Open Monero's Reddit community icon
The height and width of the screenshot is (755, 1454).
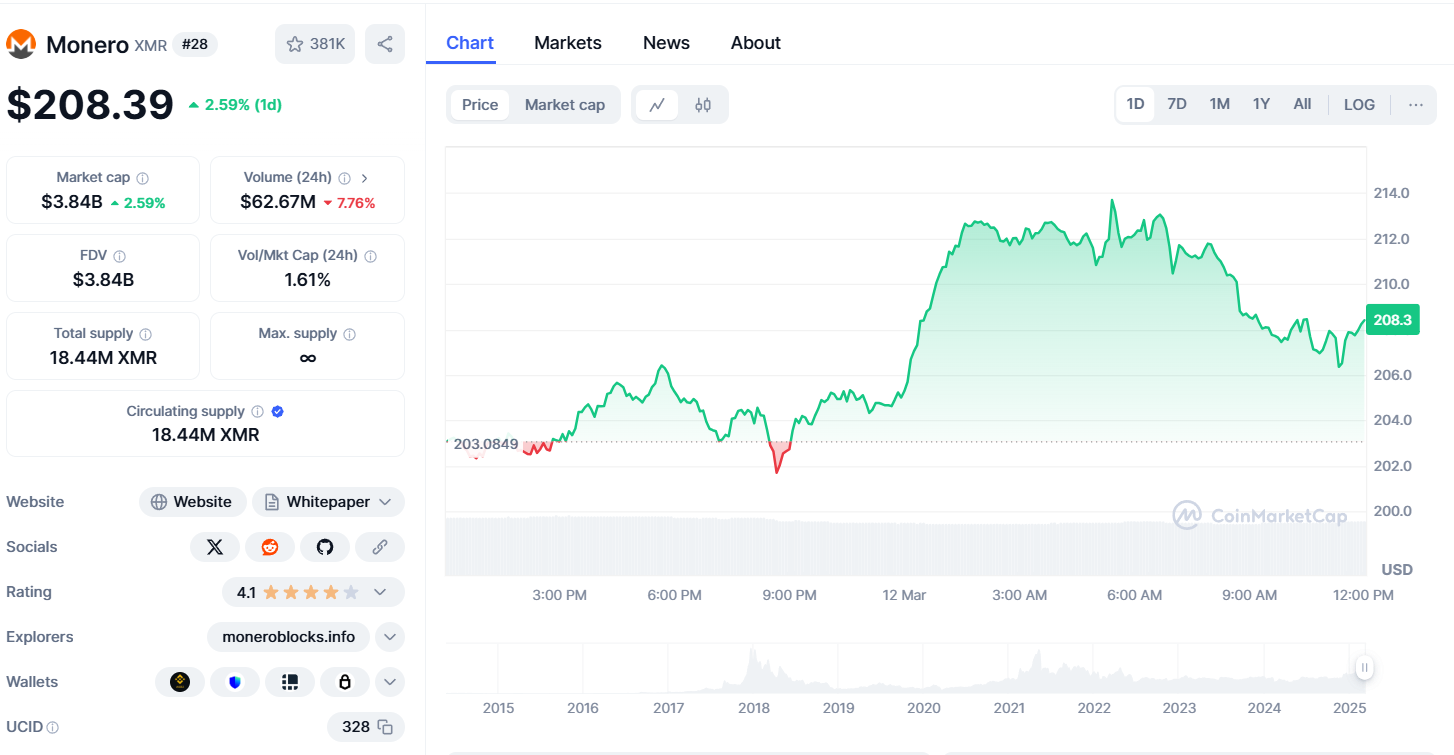pyautogui.click(x=270, y=547)
